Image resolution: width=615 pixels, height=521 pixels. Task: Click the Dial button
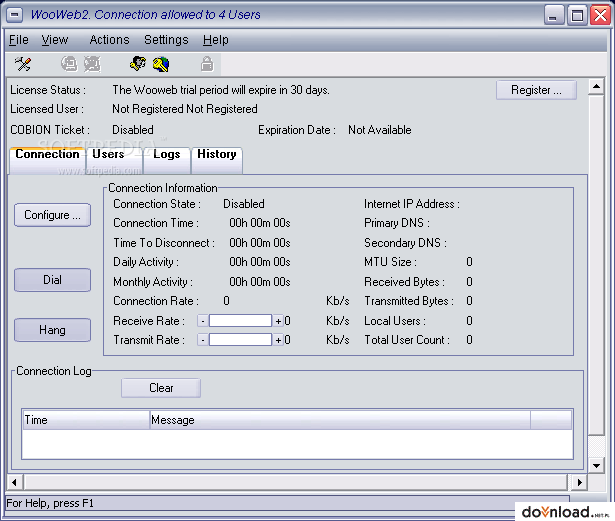52,280
